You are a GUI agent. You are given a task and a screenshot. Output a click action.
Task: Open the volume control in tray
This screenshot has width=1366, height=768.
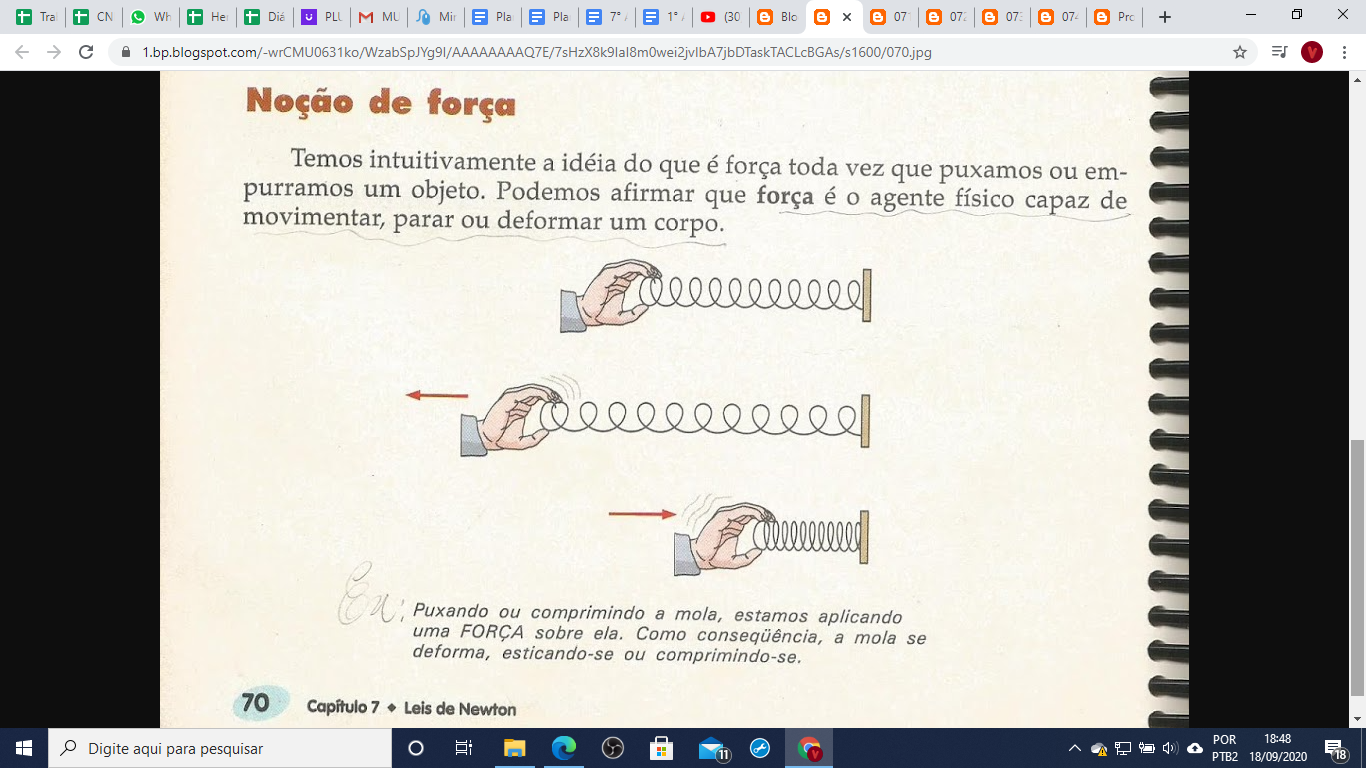(x=1169, y=748)
